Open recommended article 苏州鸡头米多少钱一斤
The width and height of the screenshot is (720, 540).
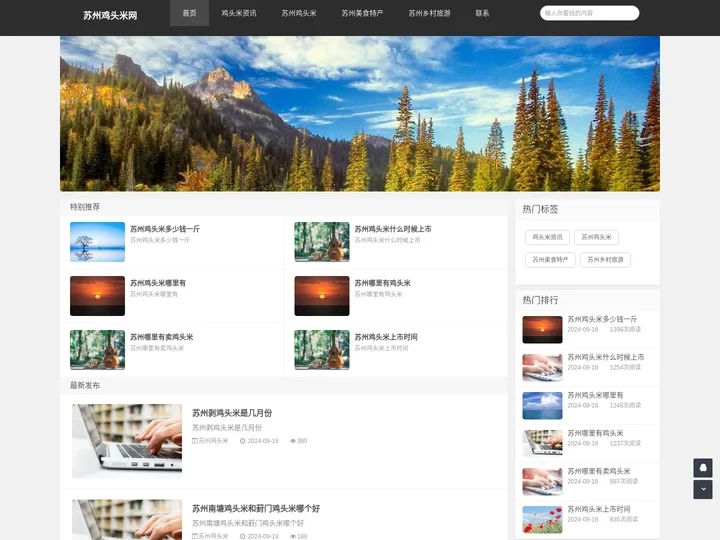point(165,229)
